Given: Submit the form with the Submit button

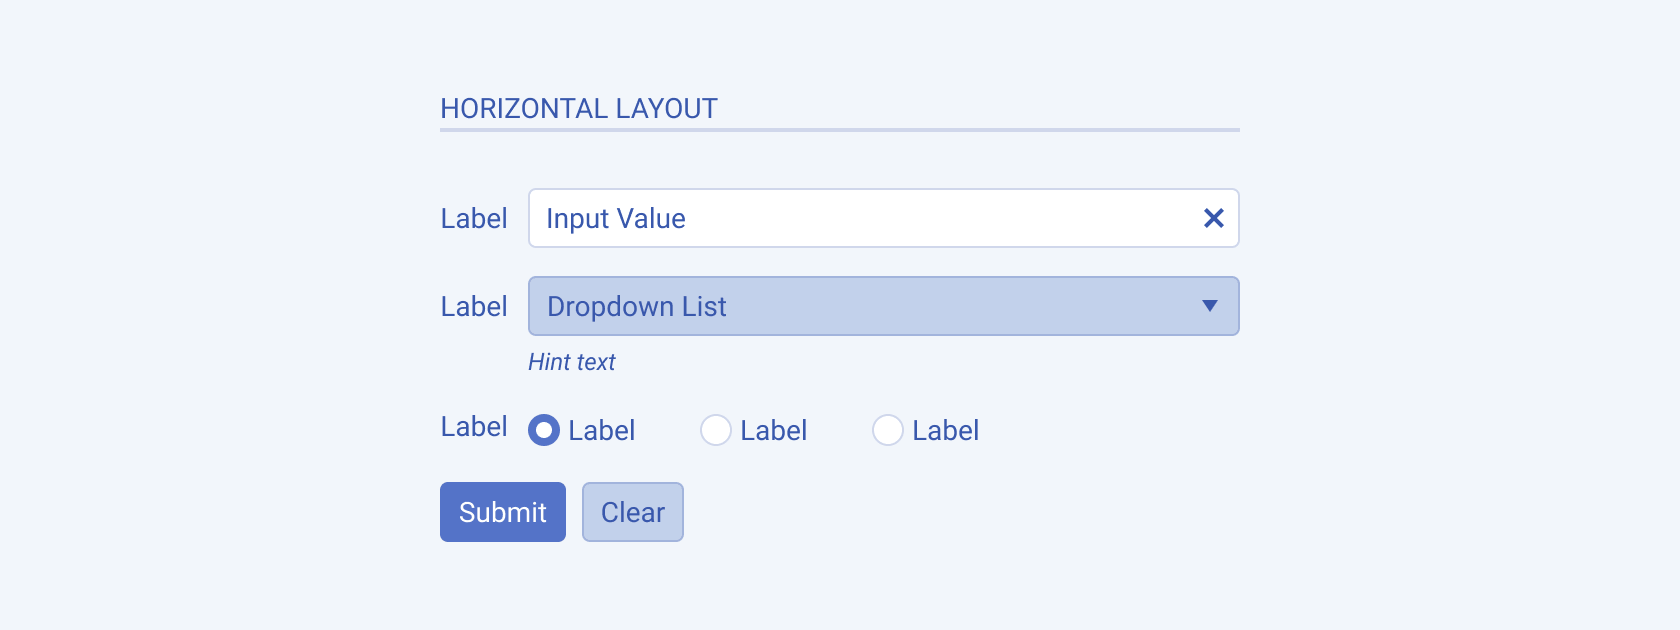Looking at the screenshot, I should coord(503,512).
